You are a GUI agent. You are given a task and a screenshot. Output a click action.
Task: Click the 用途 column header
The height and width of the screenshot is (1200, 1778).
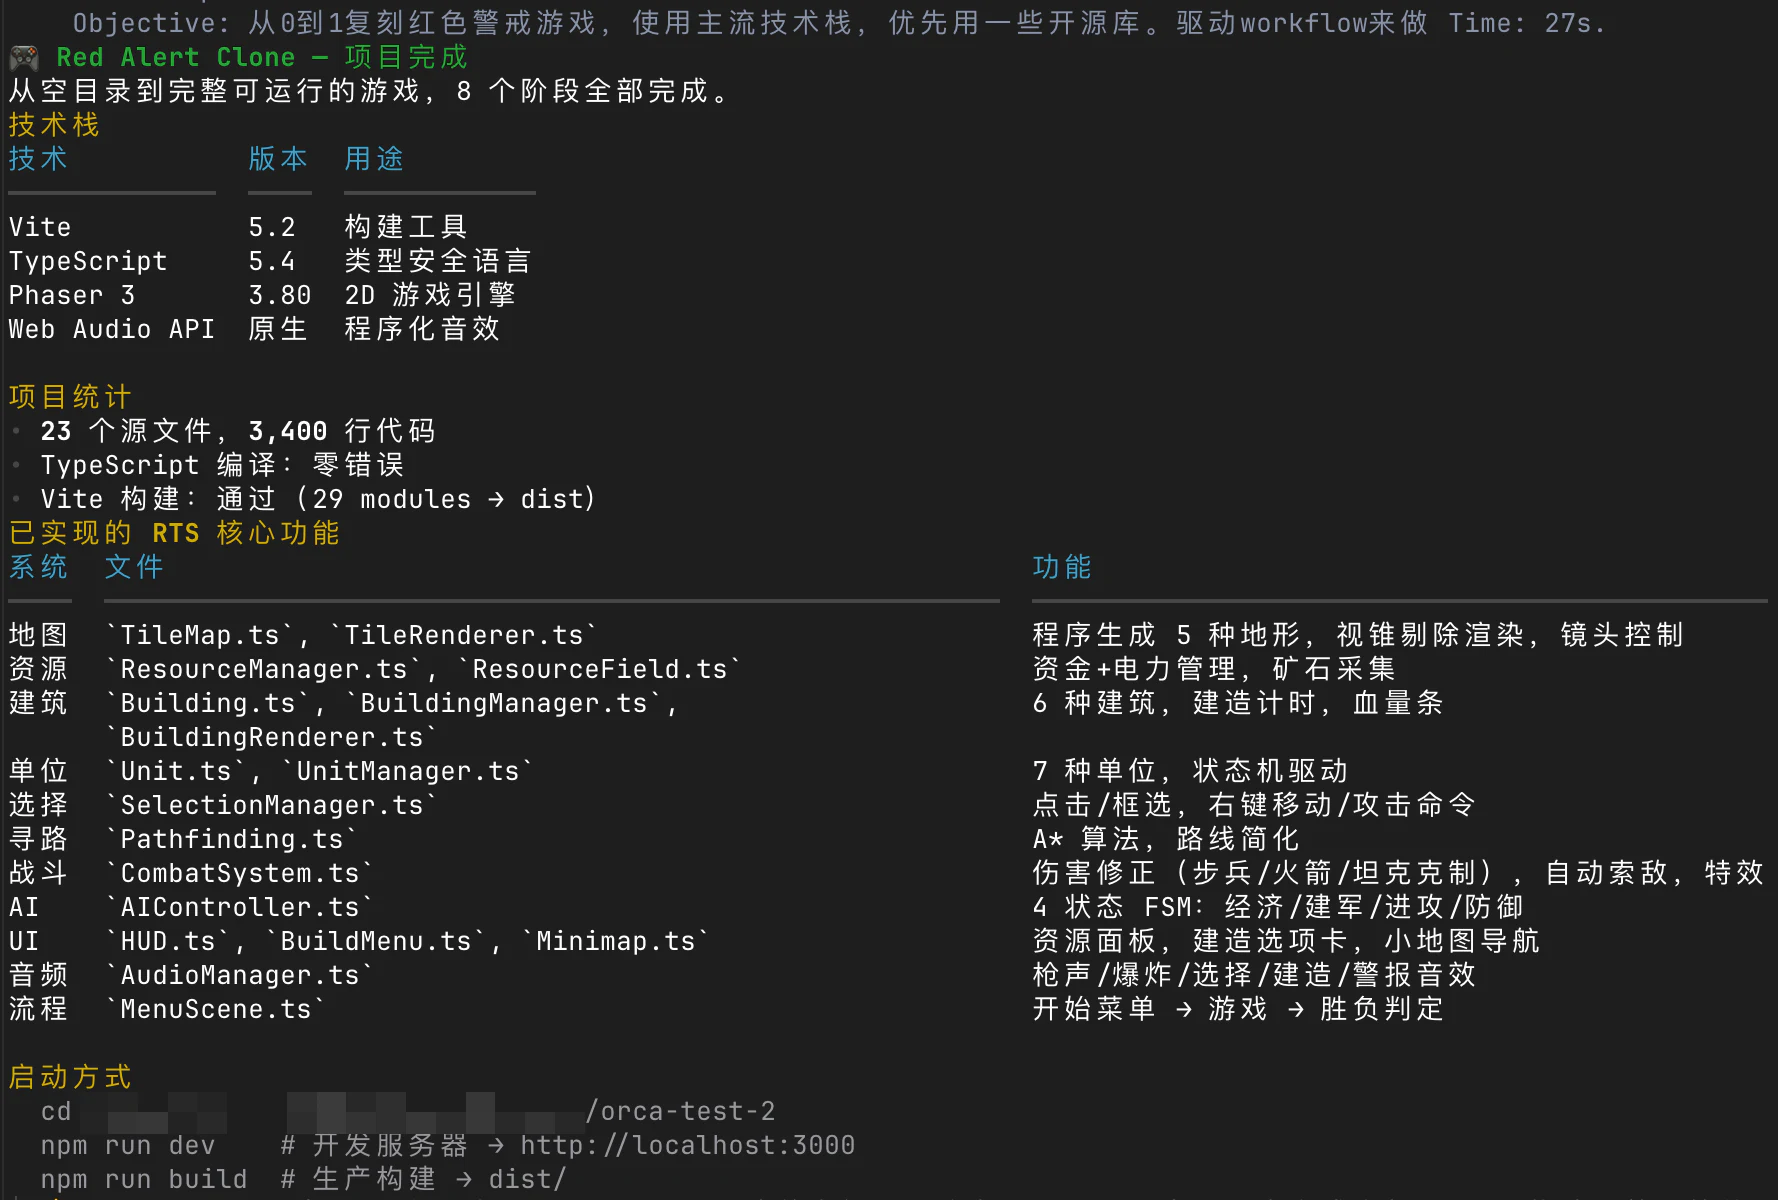(x=374, y=159)
